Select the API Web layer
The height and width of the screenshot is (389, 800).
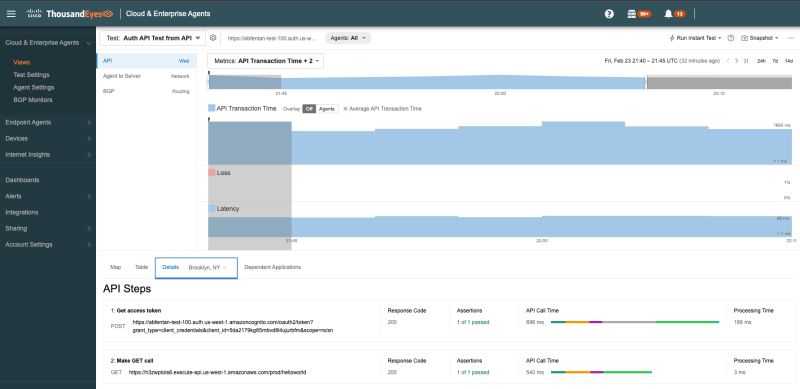pyautogui.click(x=146, y=61)
